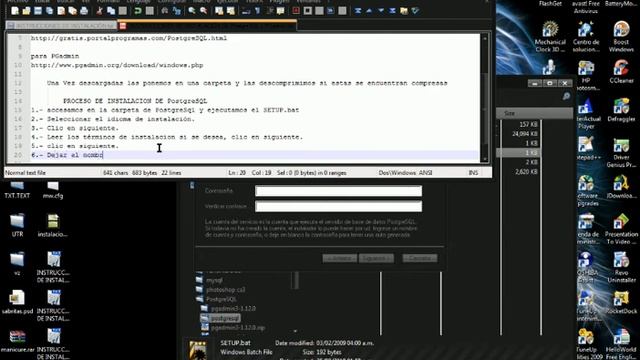Undo with the green arrow icon
This screenshot has height=360, width=640.
pyautogui.click(x=138, y=11)
